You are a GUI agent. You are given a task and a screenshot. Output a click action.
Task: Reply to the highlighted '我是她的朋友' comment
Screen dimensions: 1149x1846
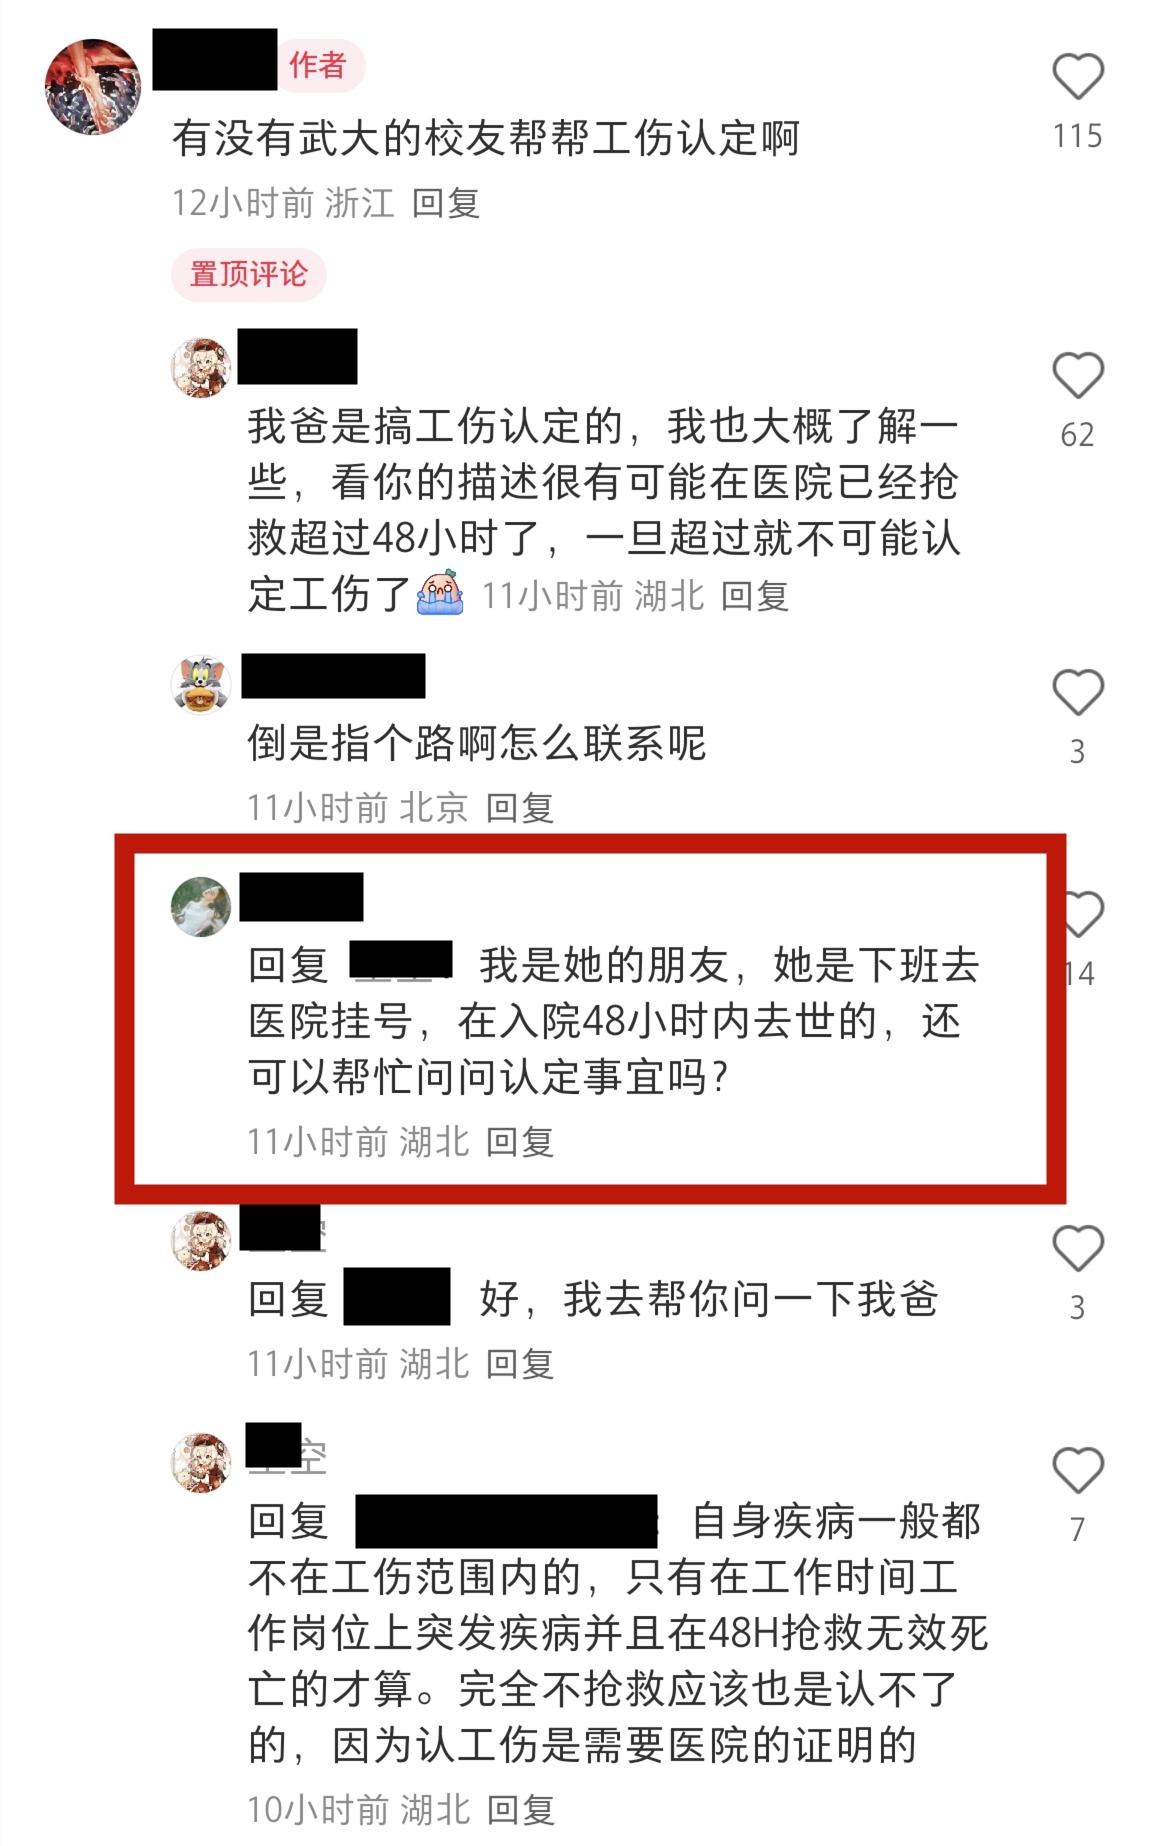pyautogui.click(x=520, y=1142)
